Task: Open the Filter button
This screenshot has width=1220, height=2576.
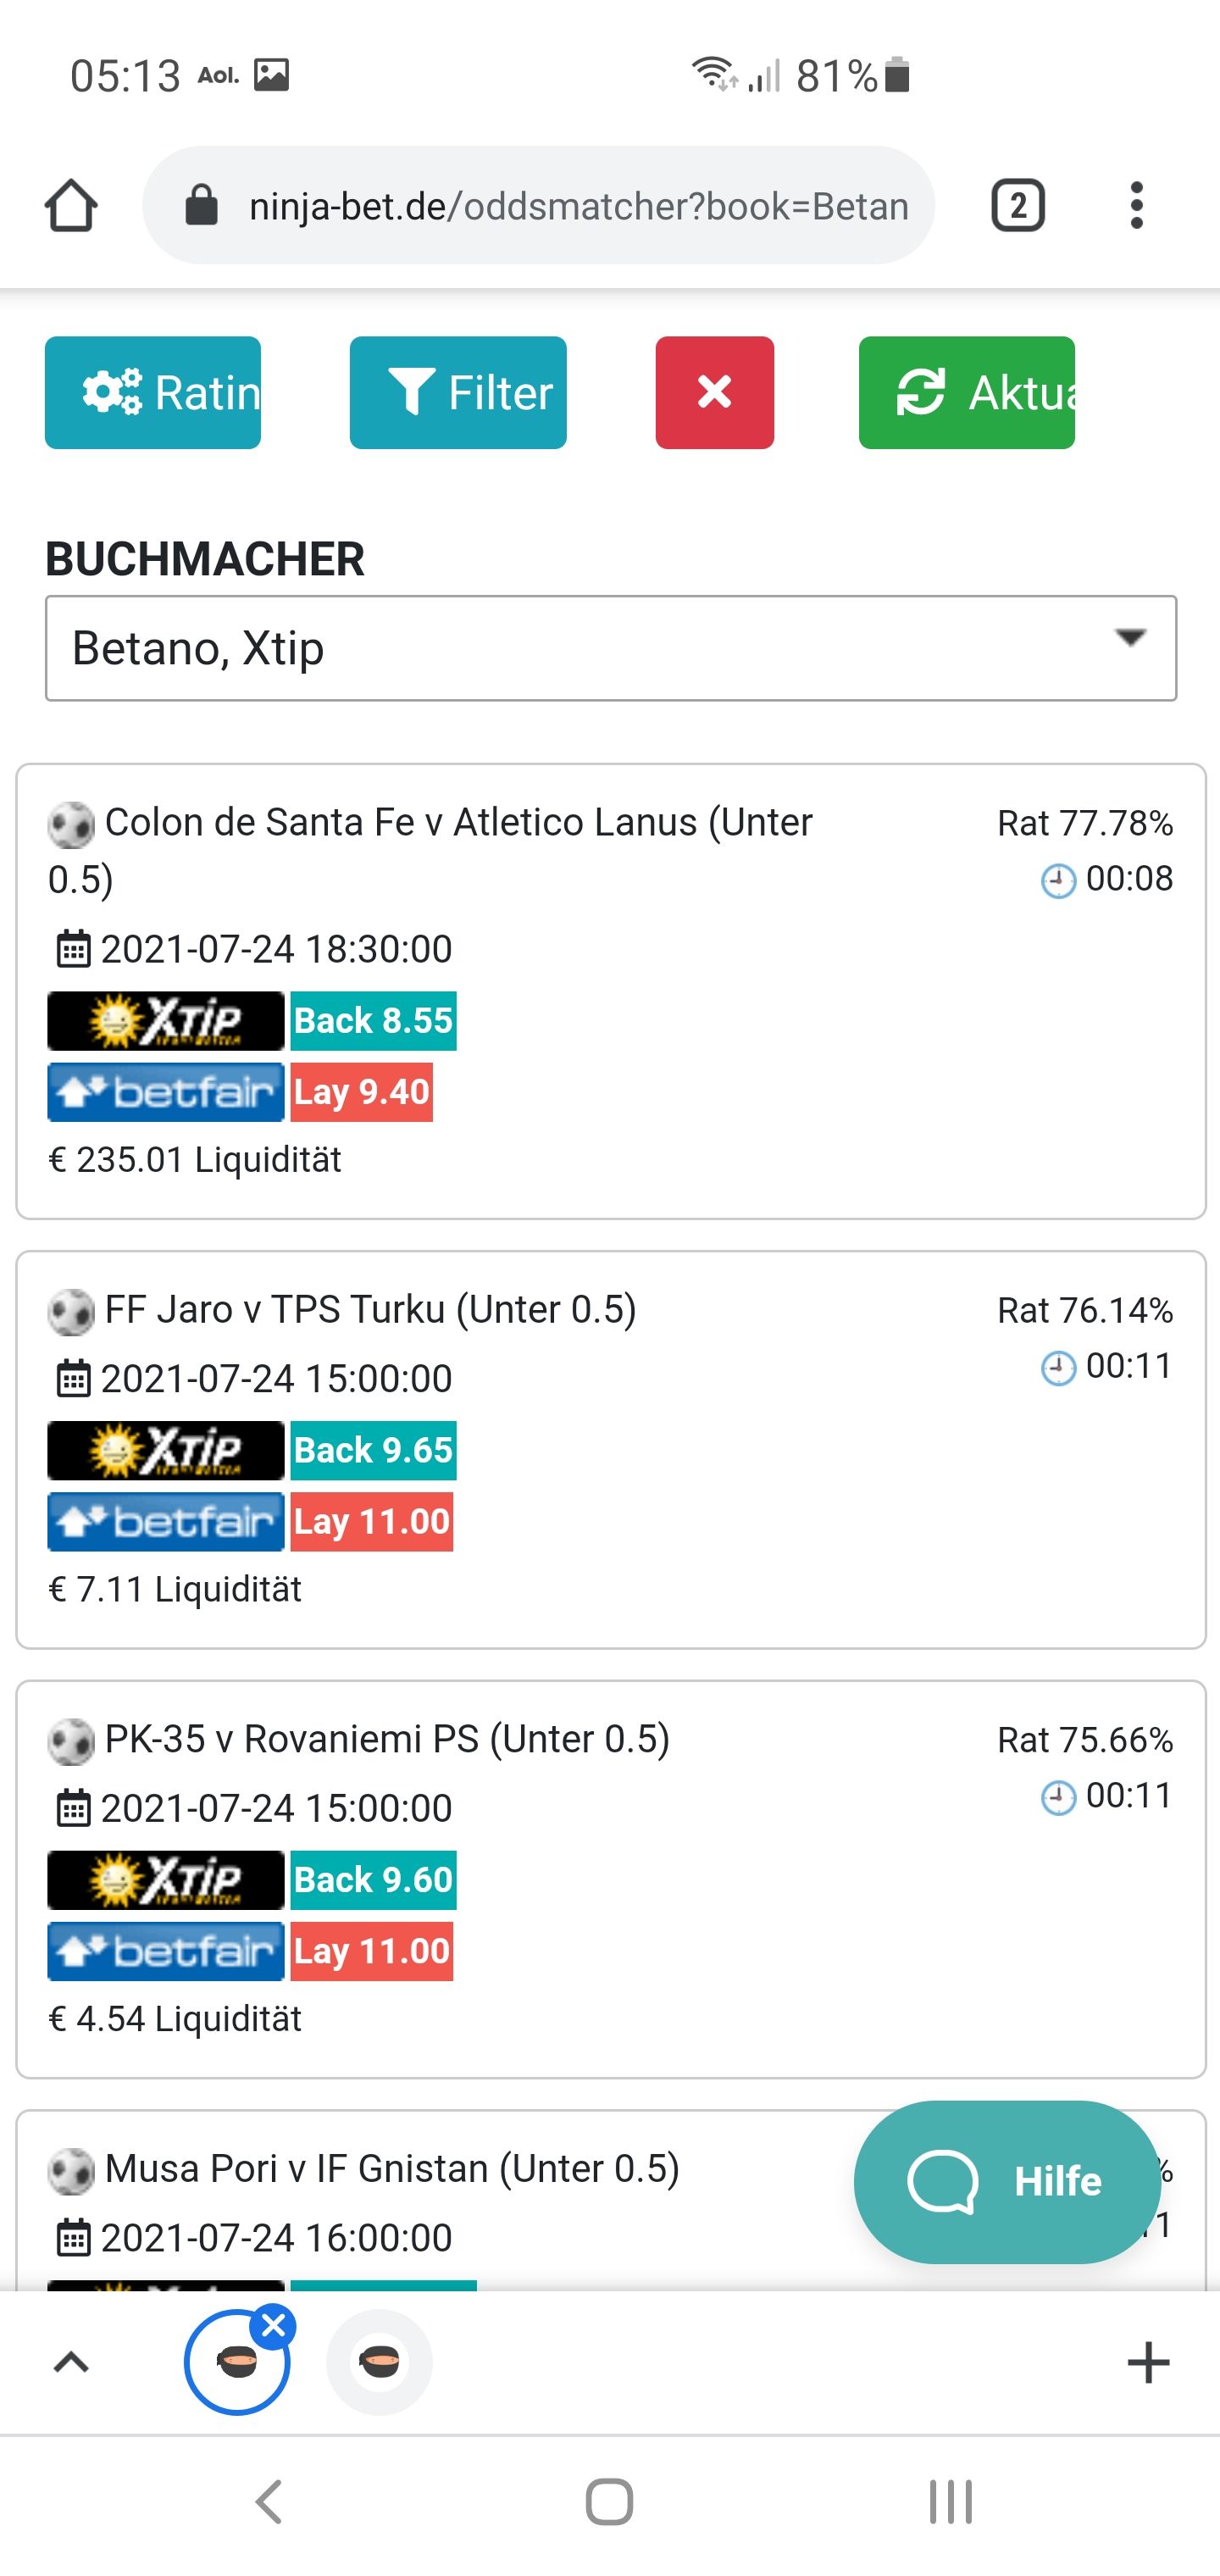Action: point(458,392)
